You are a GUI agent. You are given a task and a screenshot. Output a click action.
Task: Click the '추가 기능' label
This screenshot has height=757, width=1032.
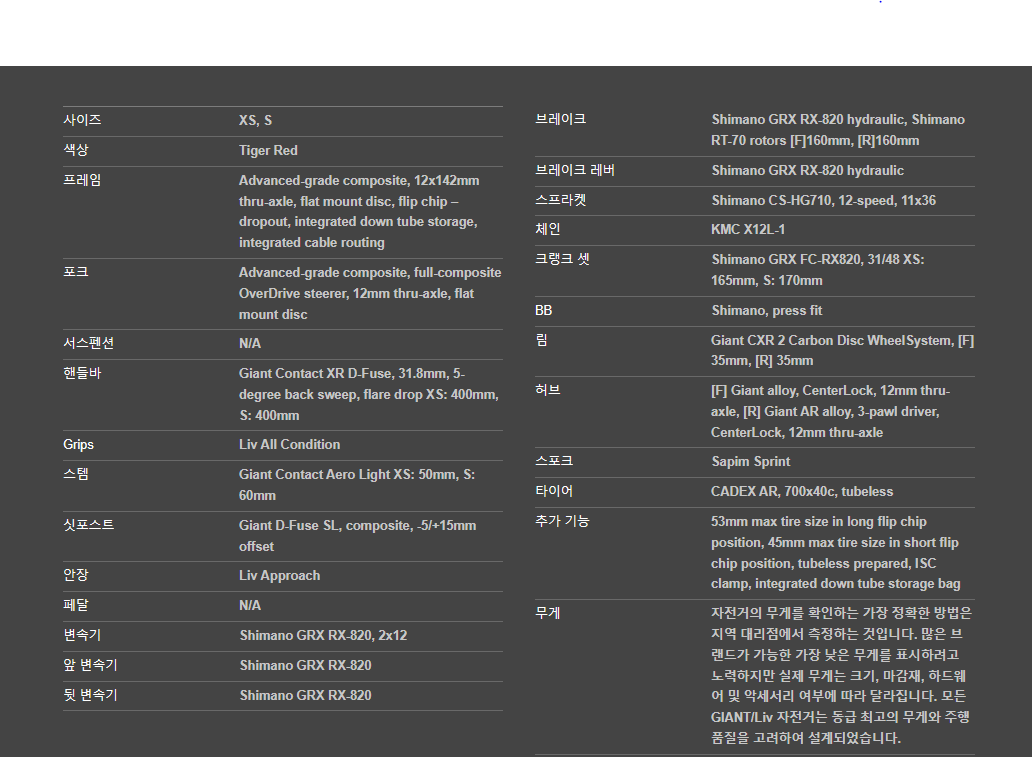click(562, 521)
